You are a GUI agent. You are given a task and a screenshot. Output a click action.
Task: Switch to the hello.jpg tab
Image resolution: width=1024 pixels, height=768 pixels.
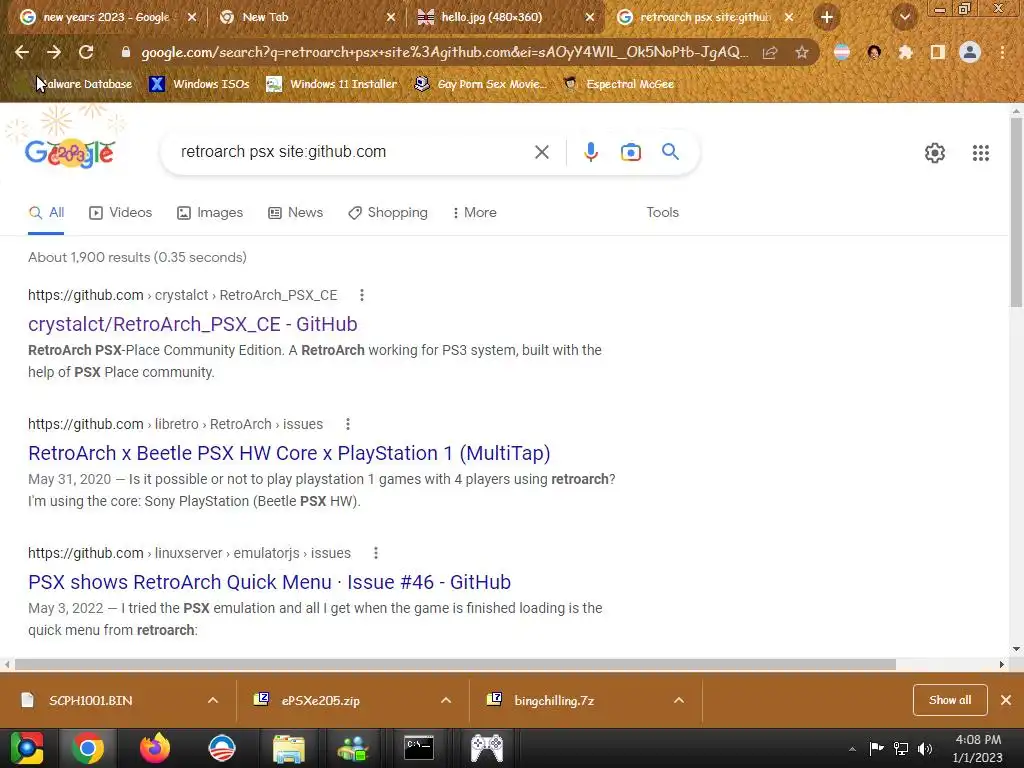491,17
